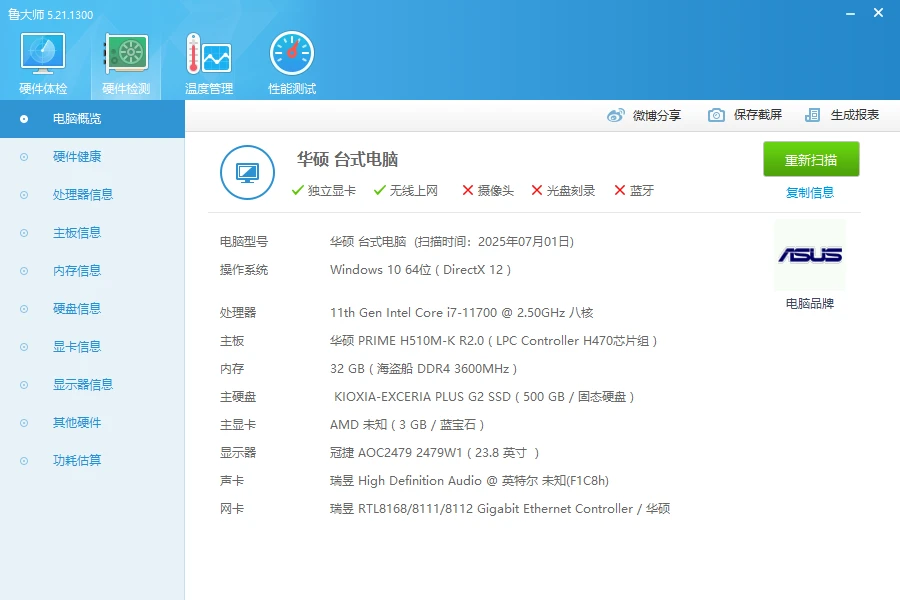Click the bullet beside 硬件健康
The height and width of the screenshot is (600, 900).
coord(24,157)
